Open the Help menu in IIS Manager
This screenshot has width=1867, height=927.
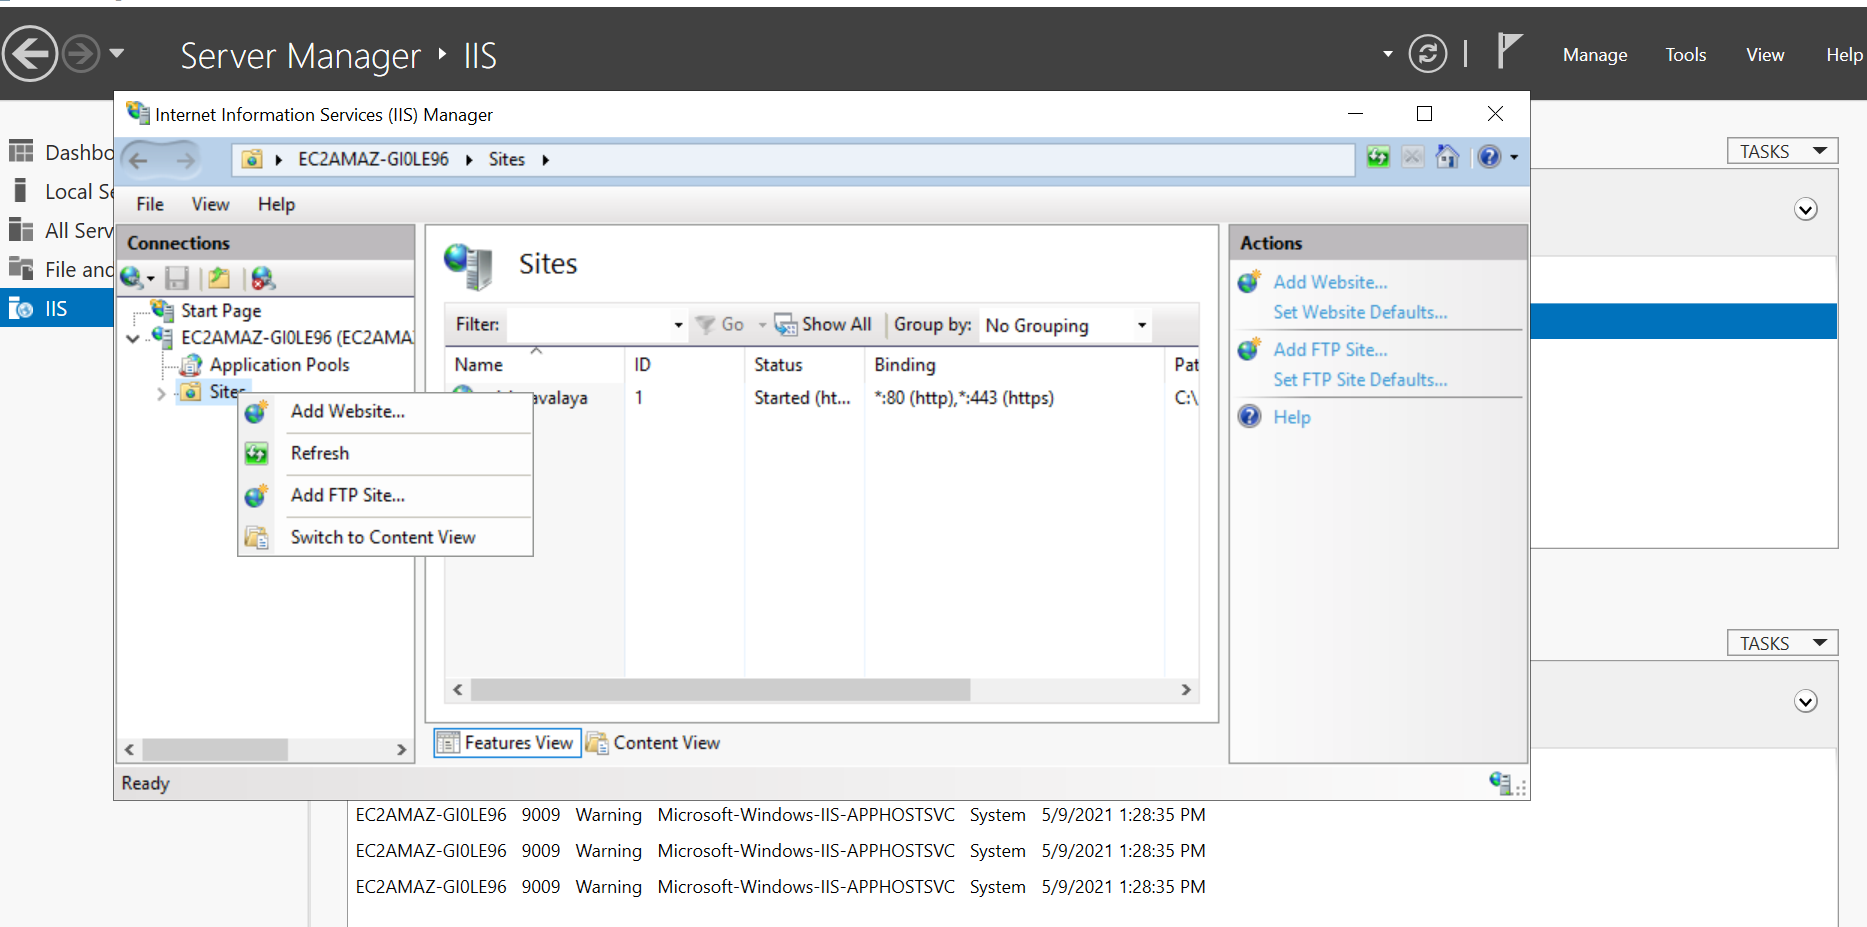pos(276,204)
